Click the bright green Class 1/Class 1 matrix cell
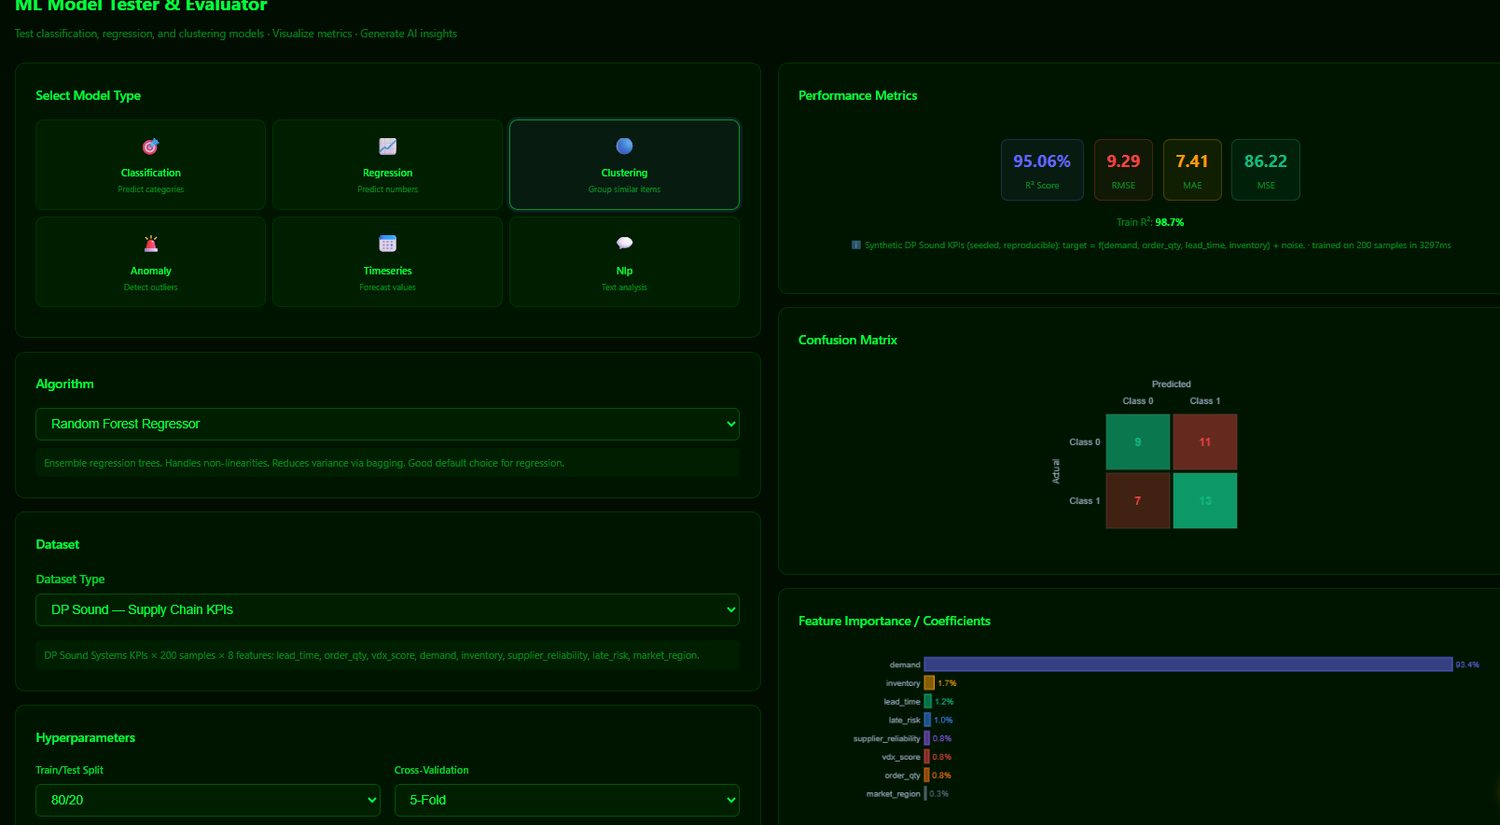The height and width of the screenshot is (825, 1500). point(1205,500)
